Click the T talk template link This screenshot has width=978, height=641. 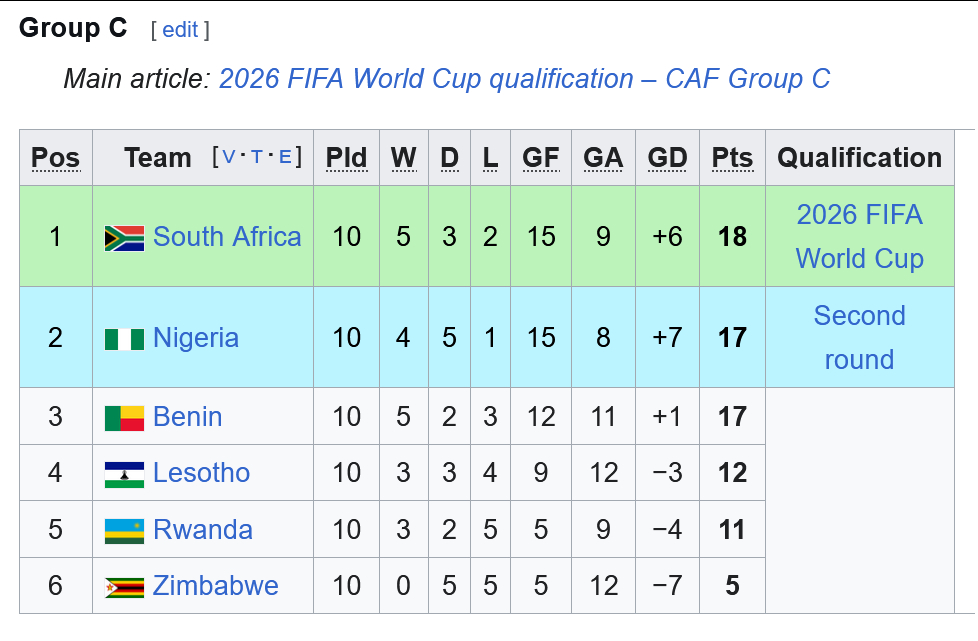[x=256, y=157]
